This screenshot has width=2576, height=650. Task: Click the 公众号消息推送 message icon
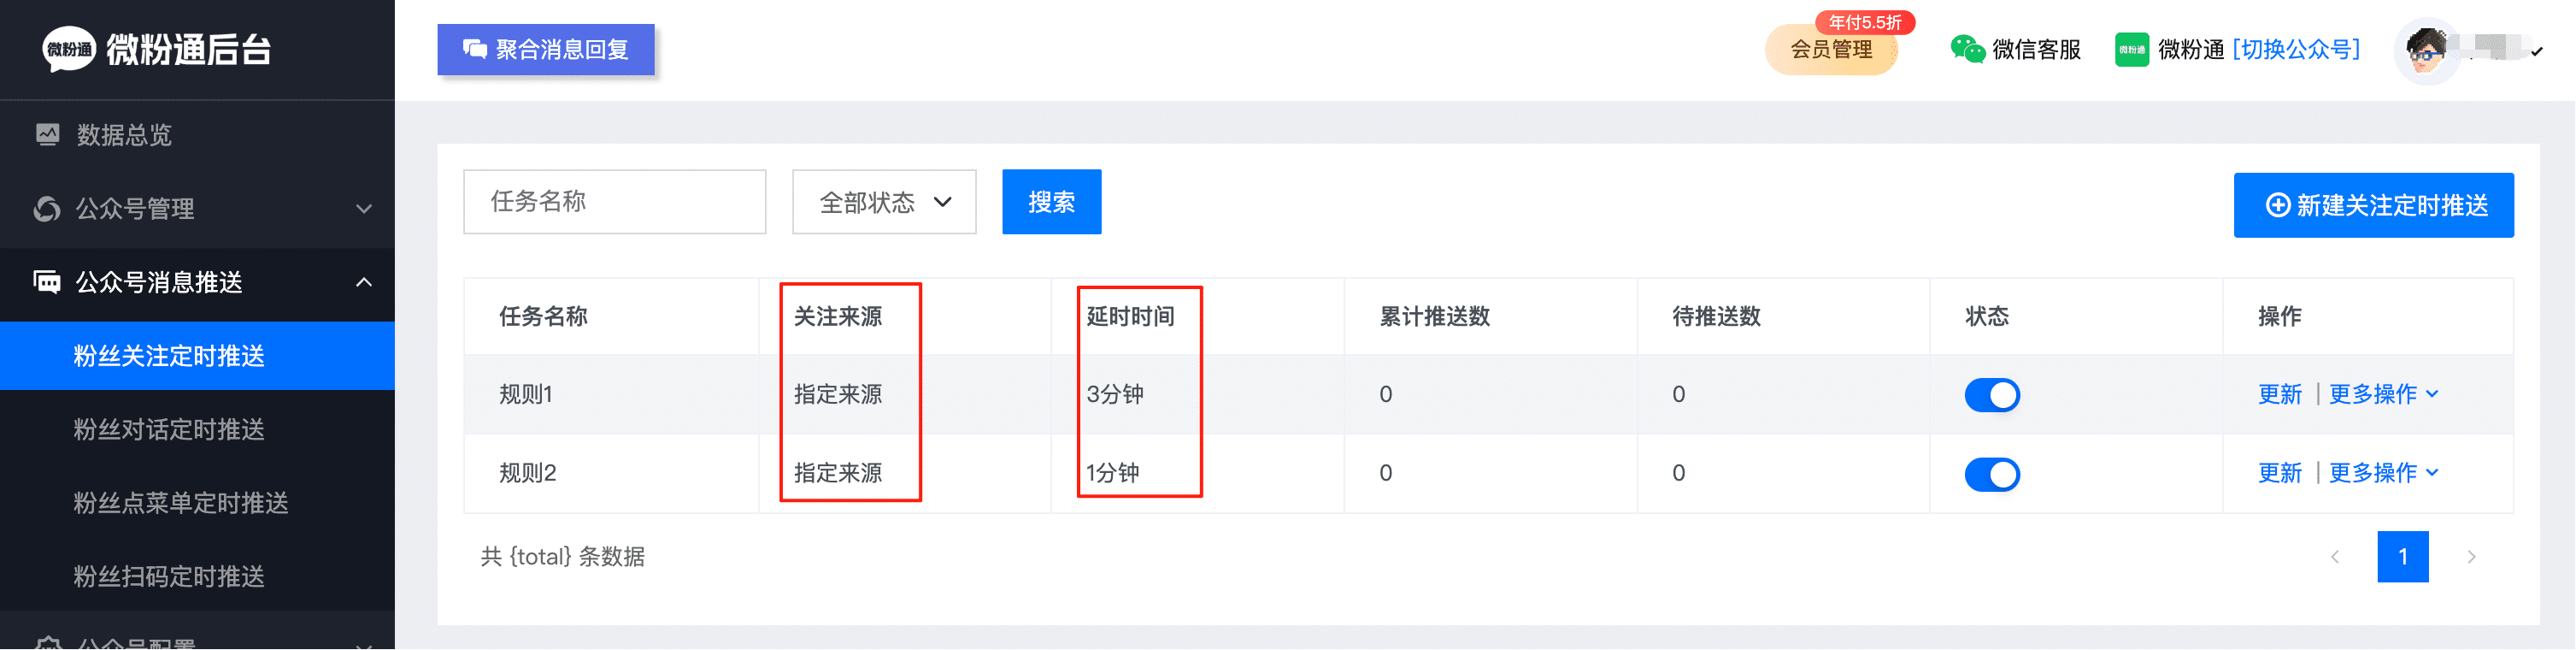click(47, 282)
